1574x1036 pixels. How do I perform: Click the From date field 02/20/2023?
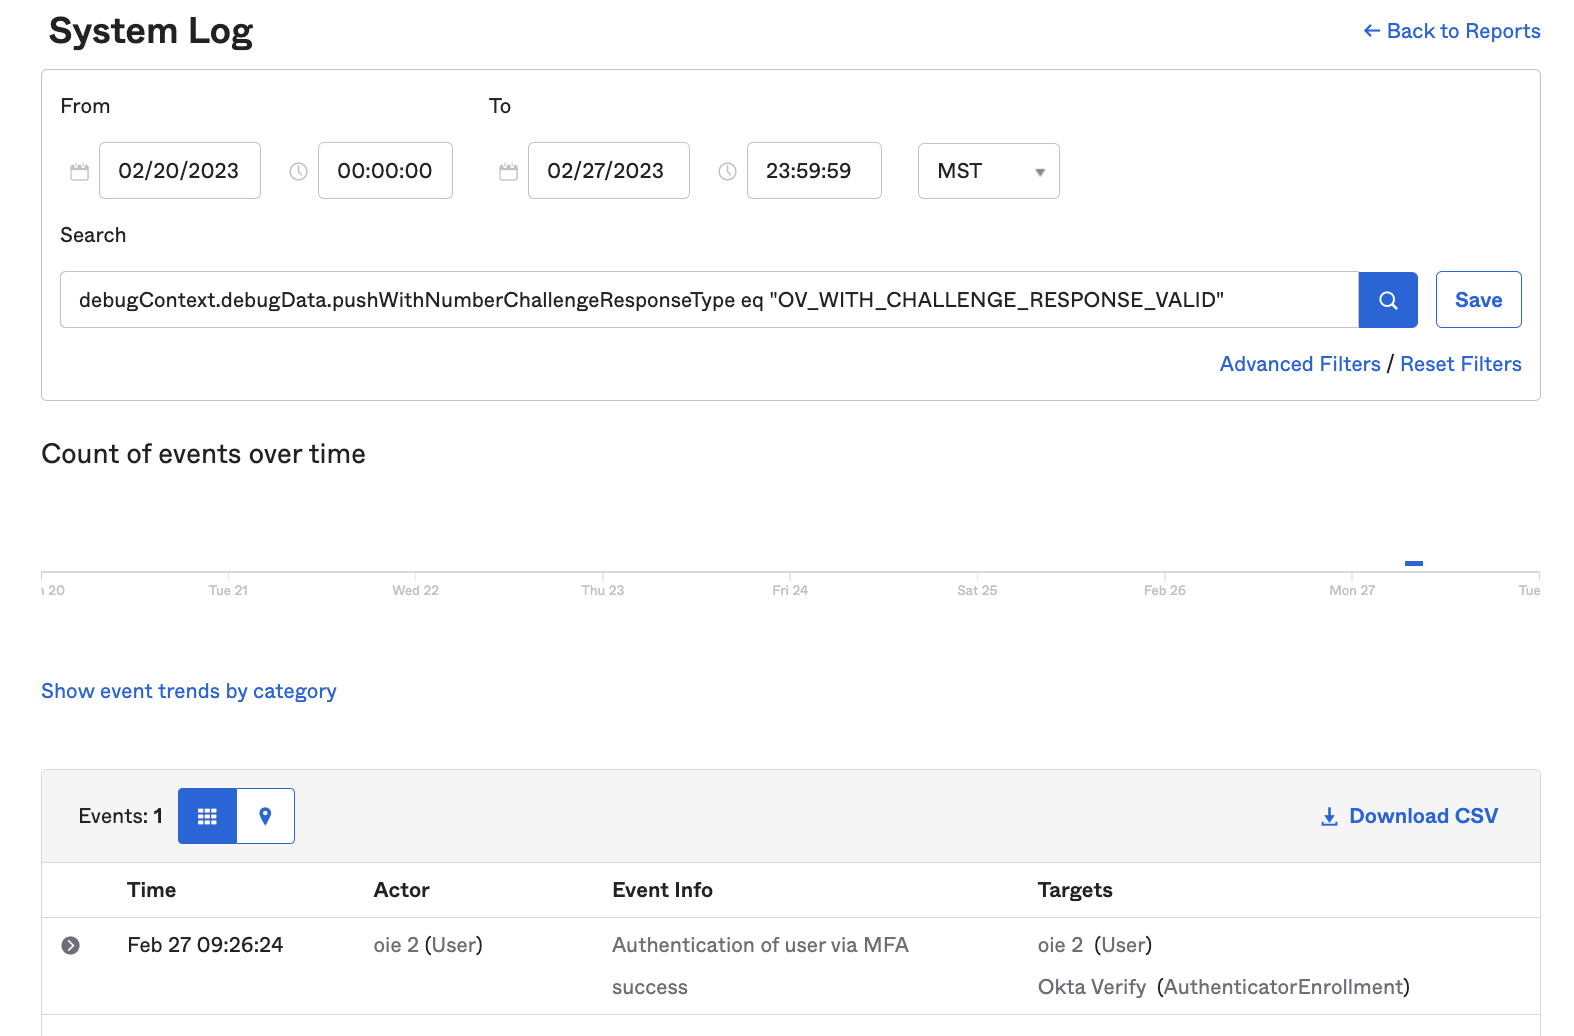coord(180,171)
